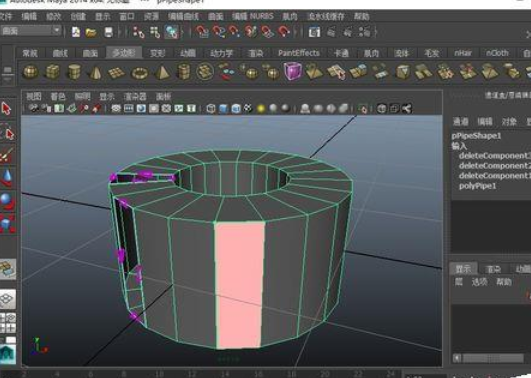Viewport: 531px width, 378px height.
Task: Create a polygon plane from the shelf
Action: [x=116, y=72]
